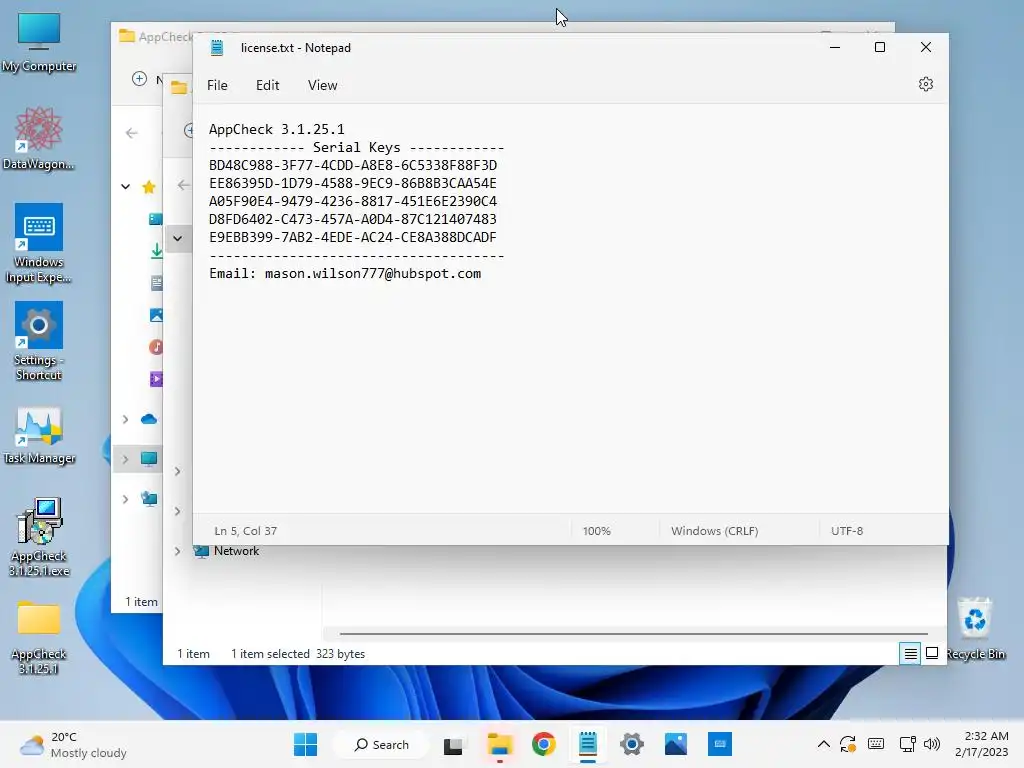Open Task Manager desktop shortcut
1024x768 pixels.
[39, 436]
